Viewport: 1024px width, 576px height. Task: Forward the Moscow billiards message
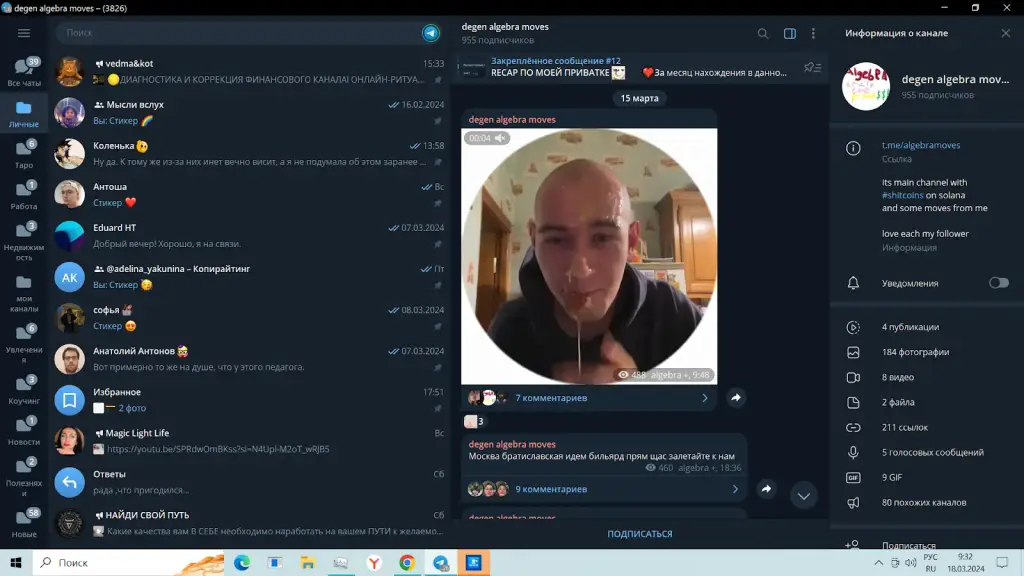(766, 488)
